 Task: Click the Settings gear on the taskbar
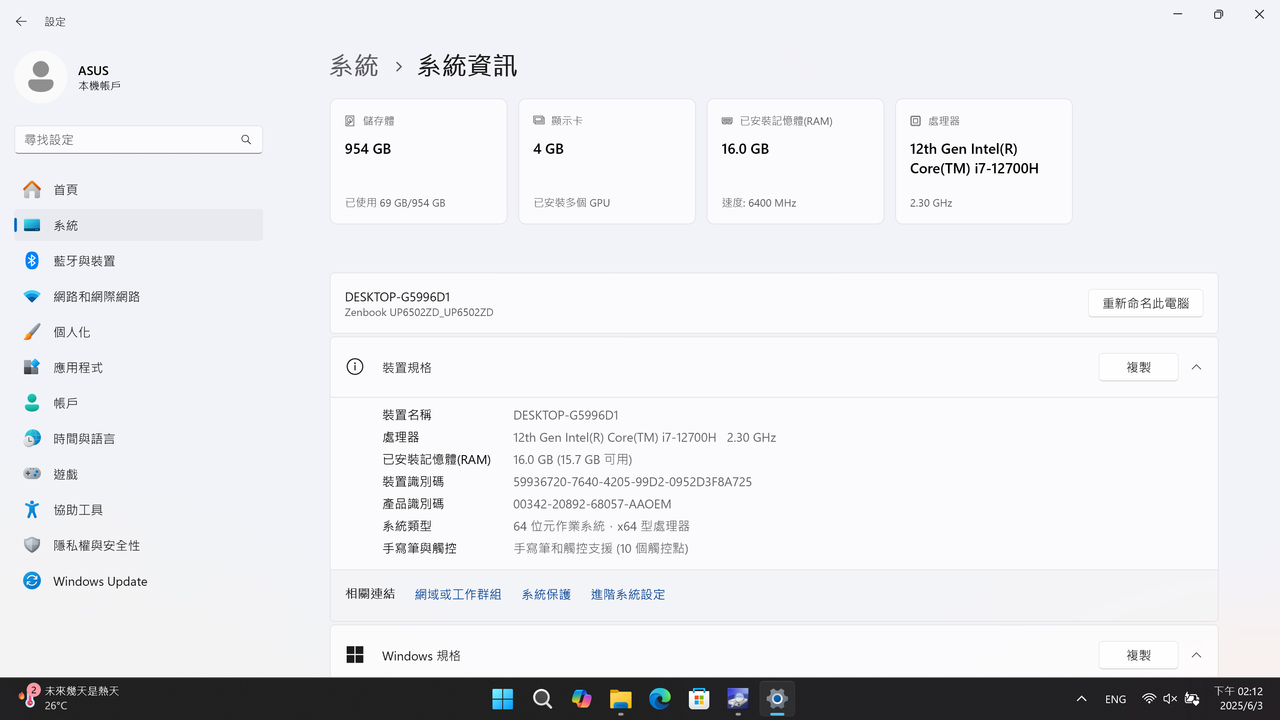pyautogui.click(x=777, y=699)
